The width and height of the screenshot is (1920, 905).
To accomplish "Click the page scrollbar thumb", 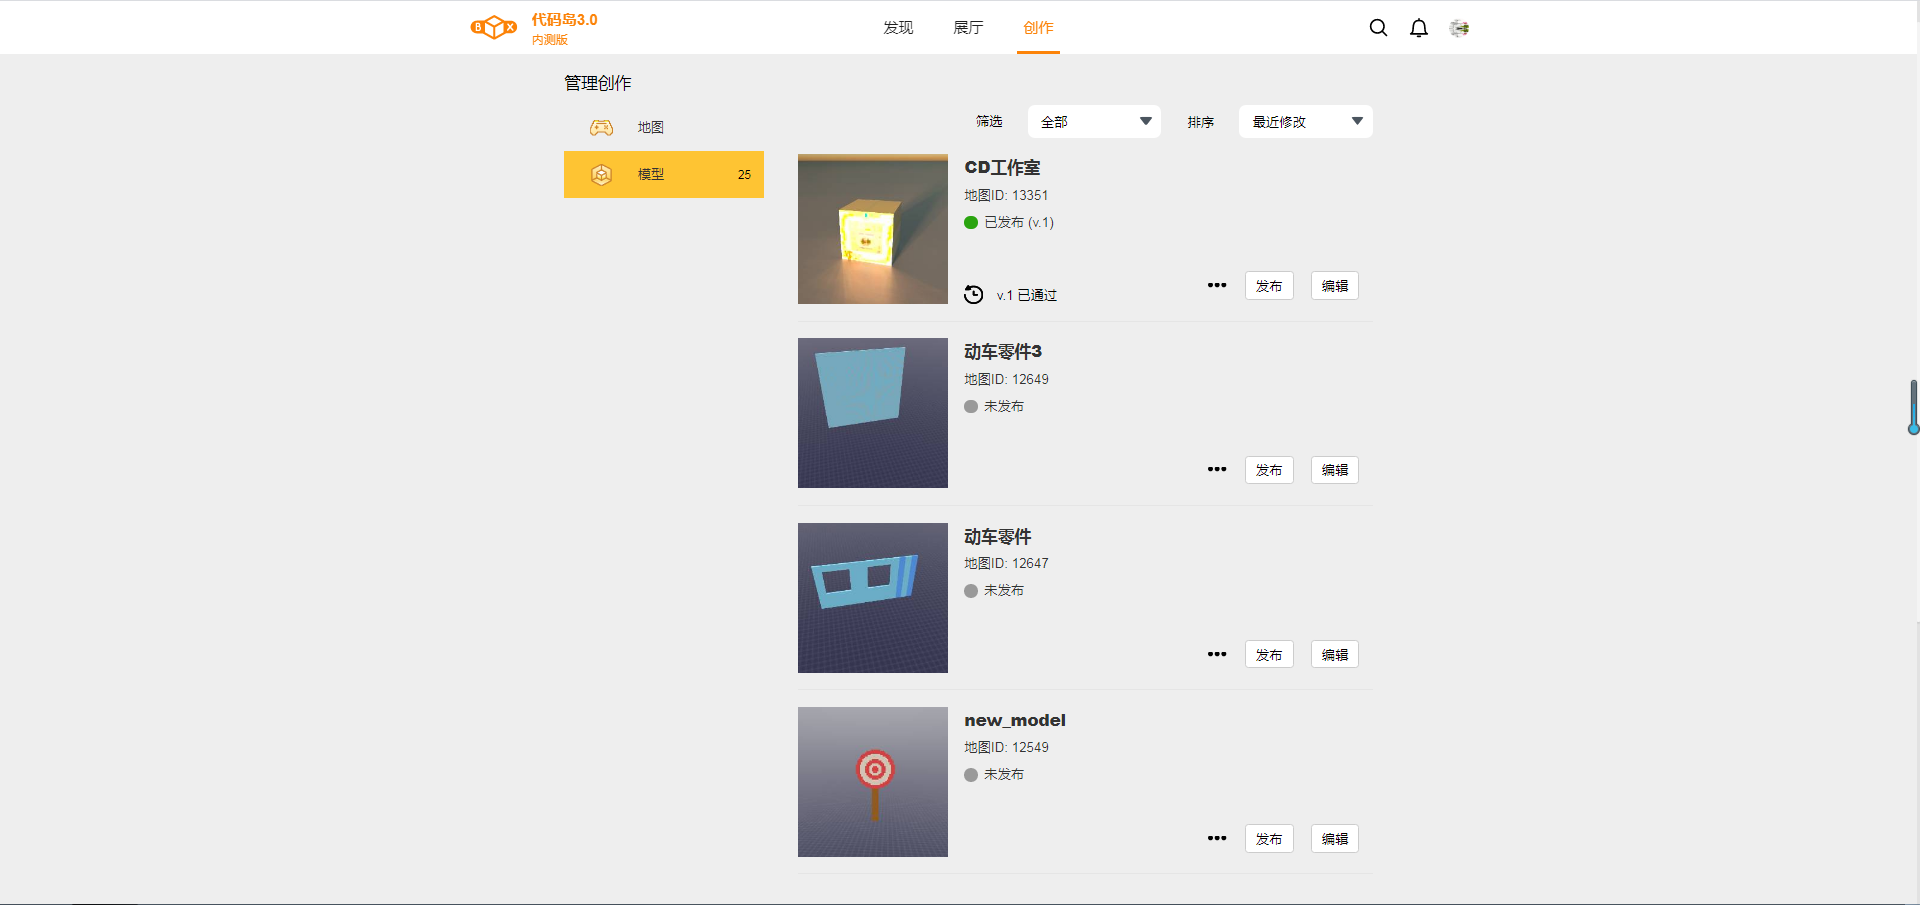I will (x=1913, y=406).
